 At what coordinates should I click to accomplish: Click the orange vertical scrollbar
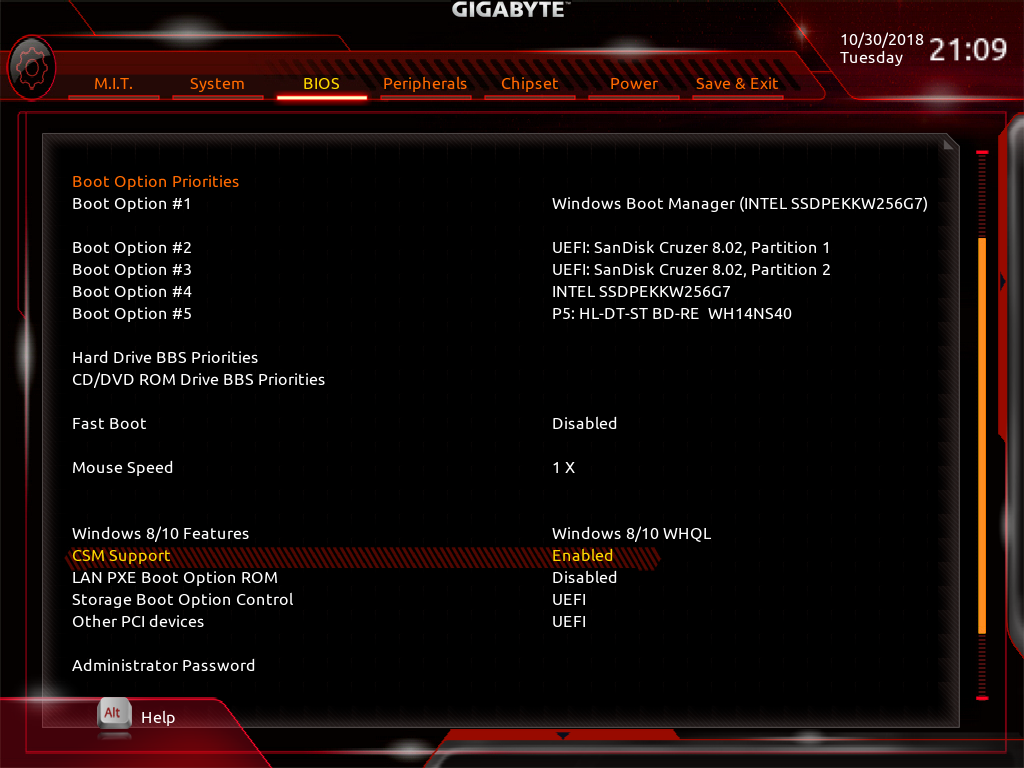(982, 436)
